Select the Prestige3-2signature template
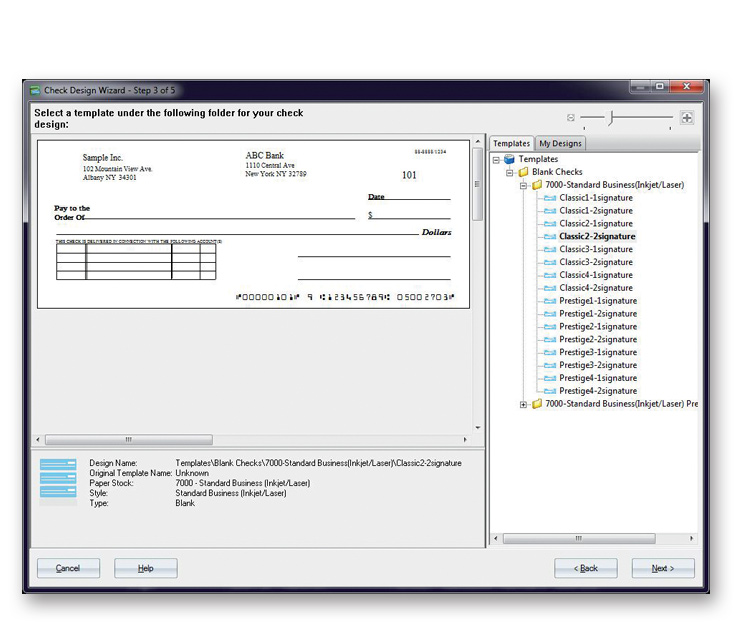 click(x=597, y=365)
